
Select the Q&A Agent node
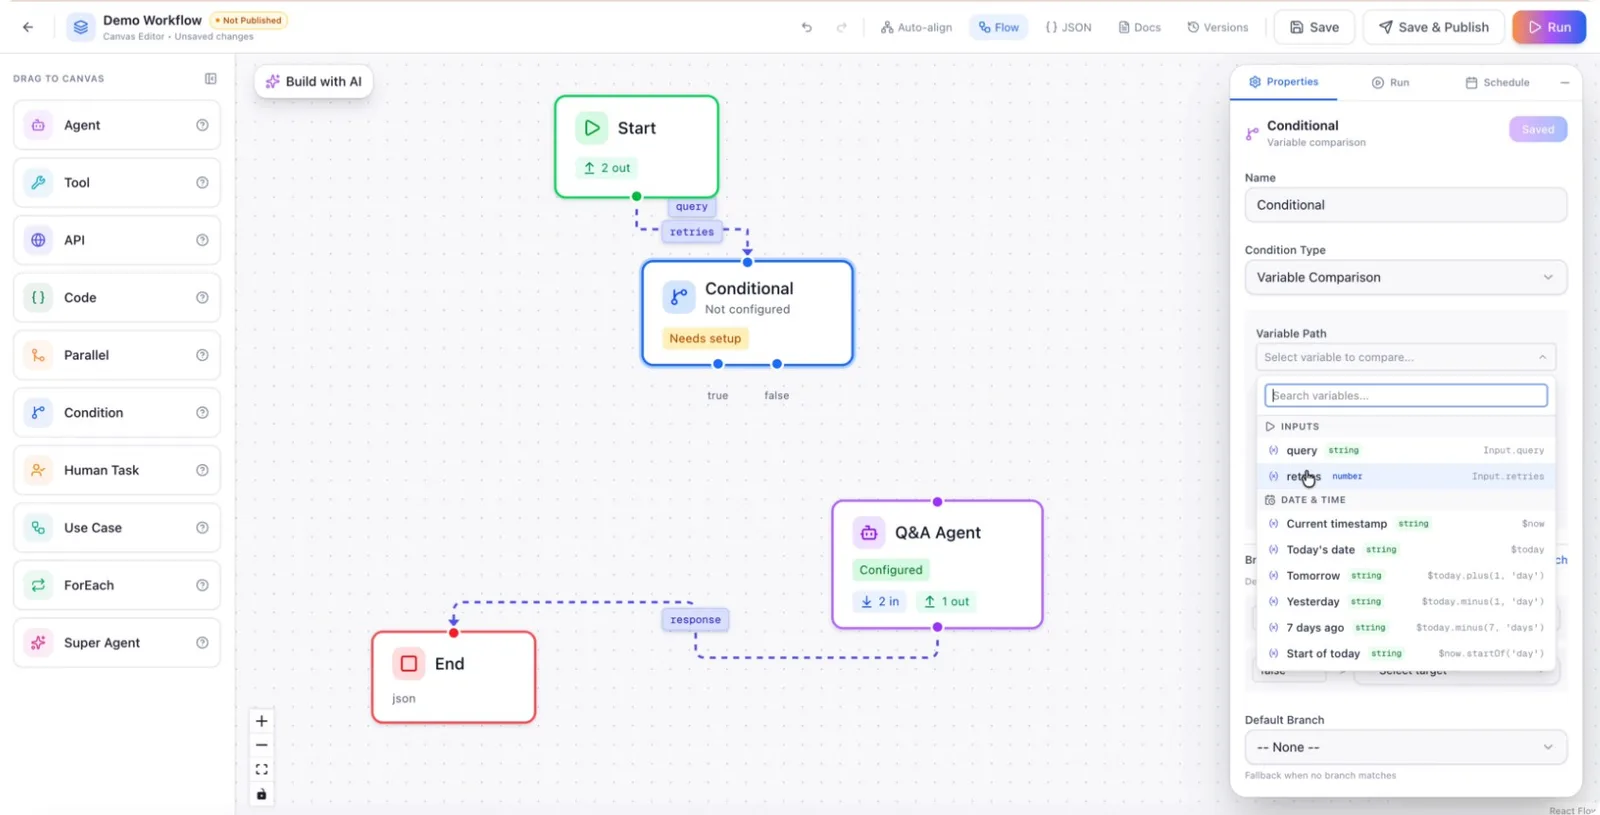[x=937, y=565]
